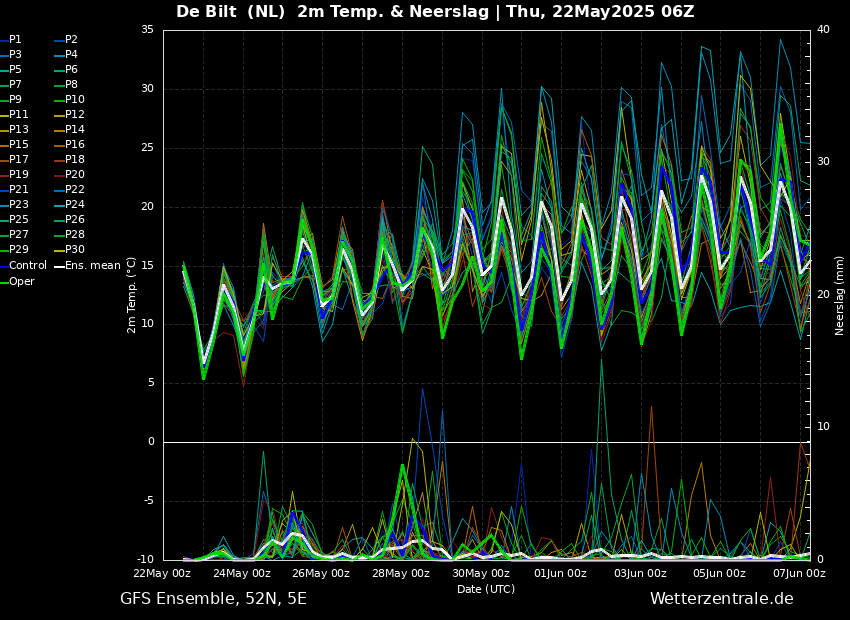The width and height of the screenshot is (850, 620).
Task: Click the P18 legend entry
Action: [x=74, y=160]
